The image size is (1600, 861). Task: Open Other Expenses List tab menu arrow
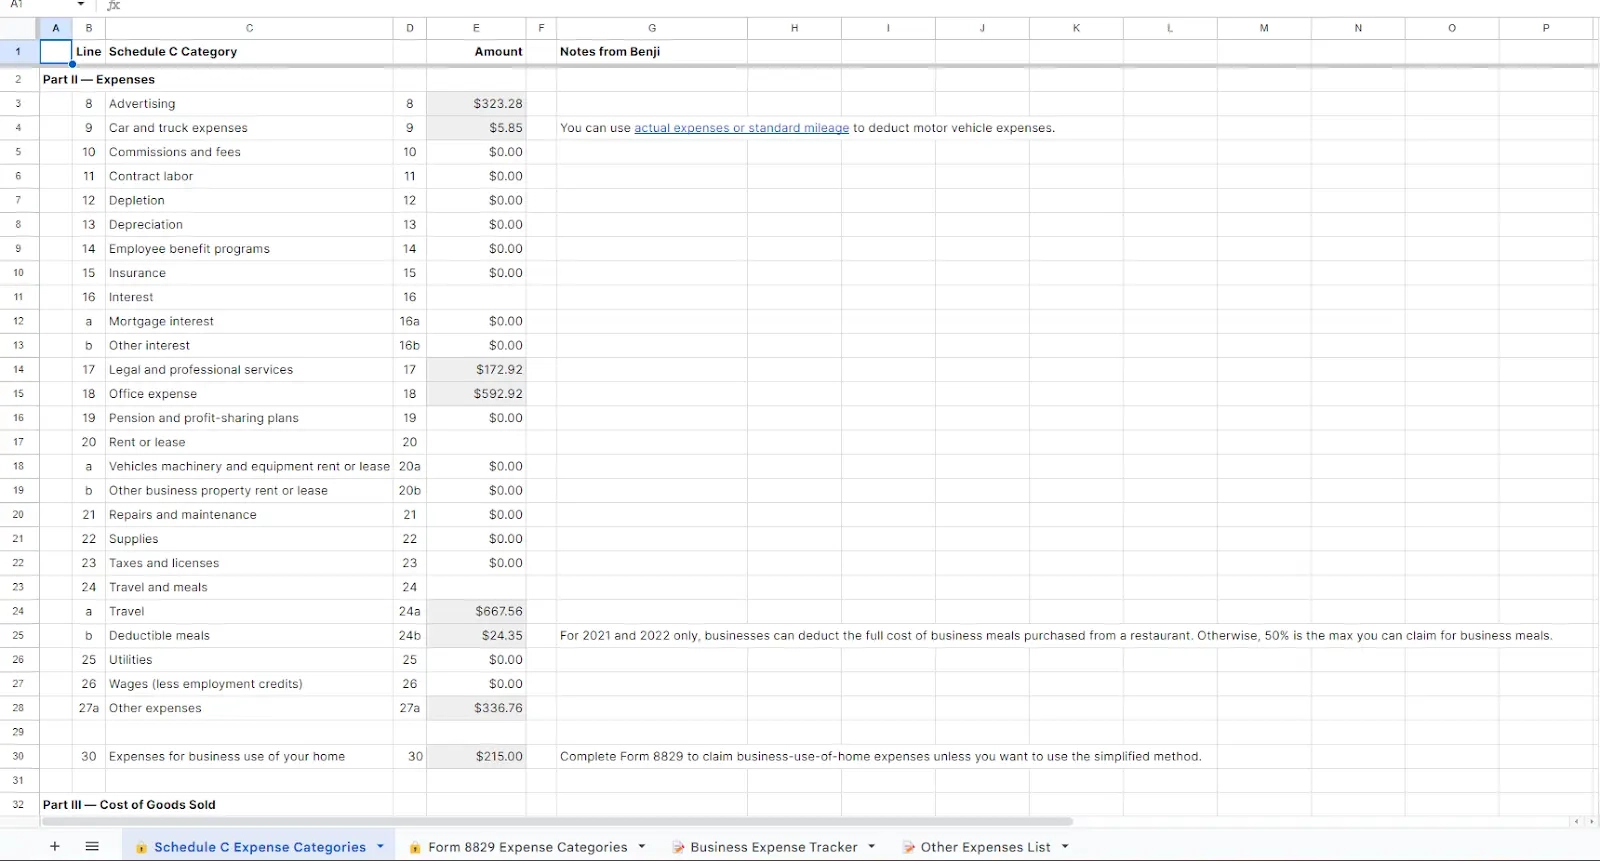1065,846
